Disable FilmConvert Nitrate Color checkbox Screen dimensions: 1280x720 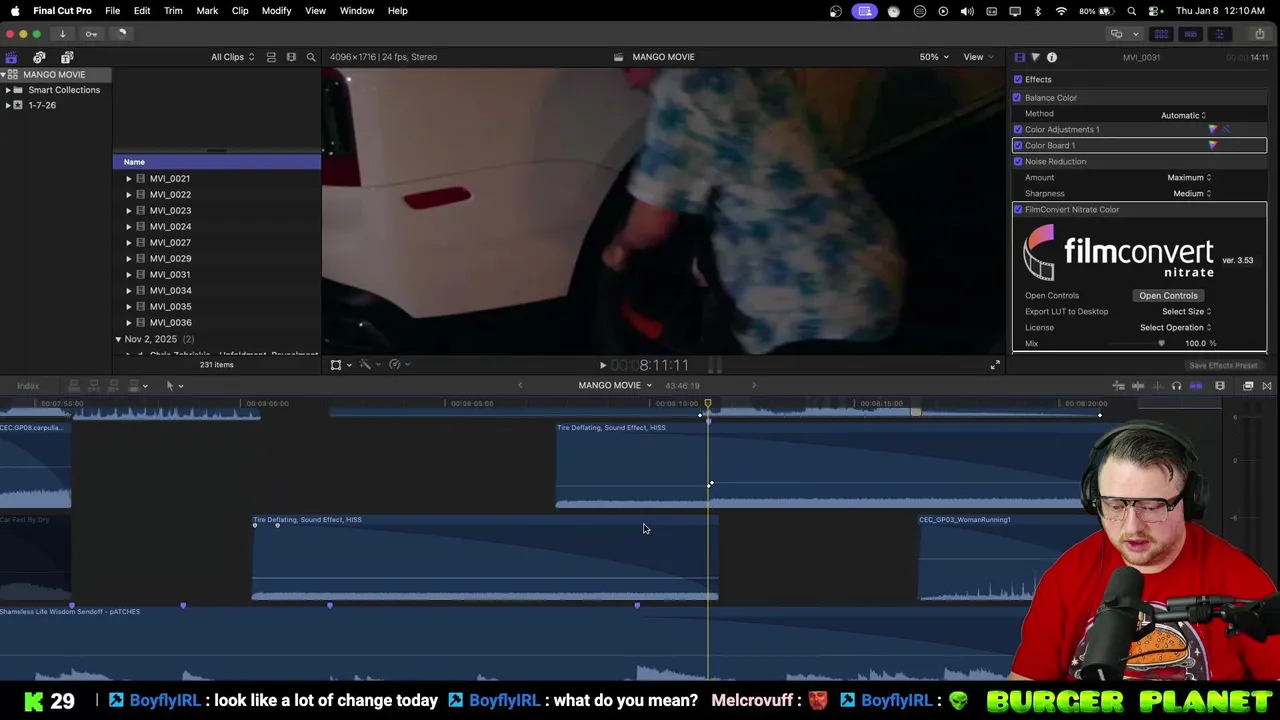pos(1018,210)
